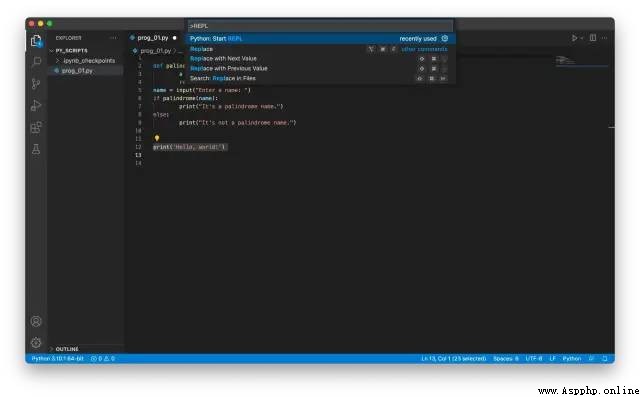Image resolution: width=640 pixels, height=397 pixels.
Task: Change the LF end-of-line setting
Action: (x=552, y=359)
